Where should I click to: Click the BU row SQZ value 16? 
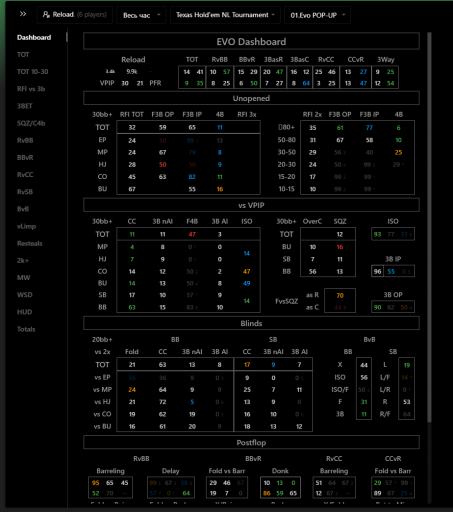(340, 247)
